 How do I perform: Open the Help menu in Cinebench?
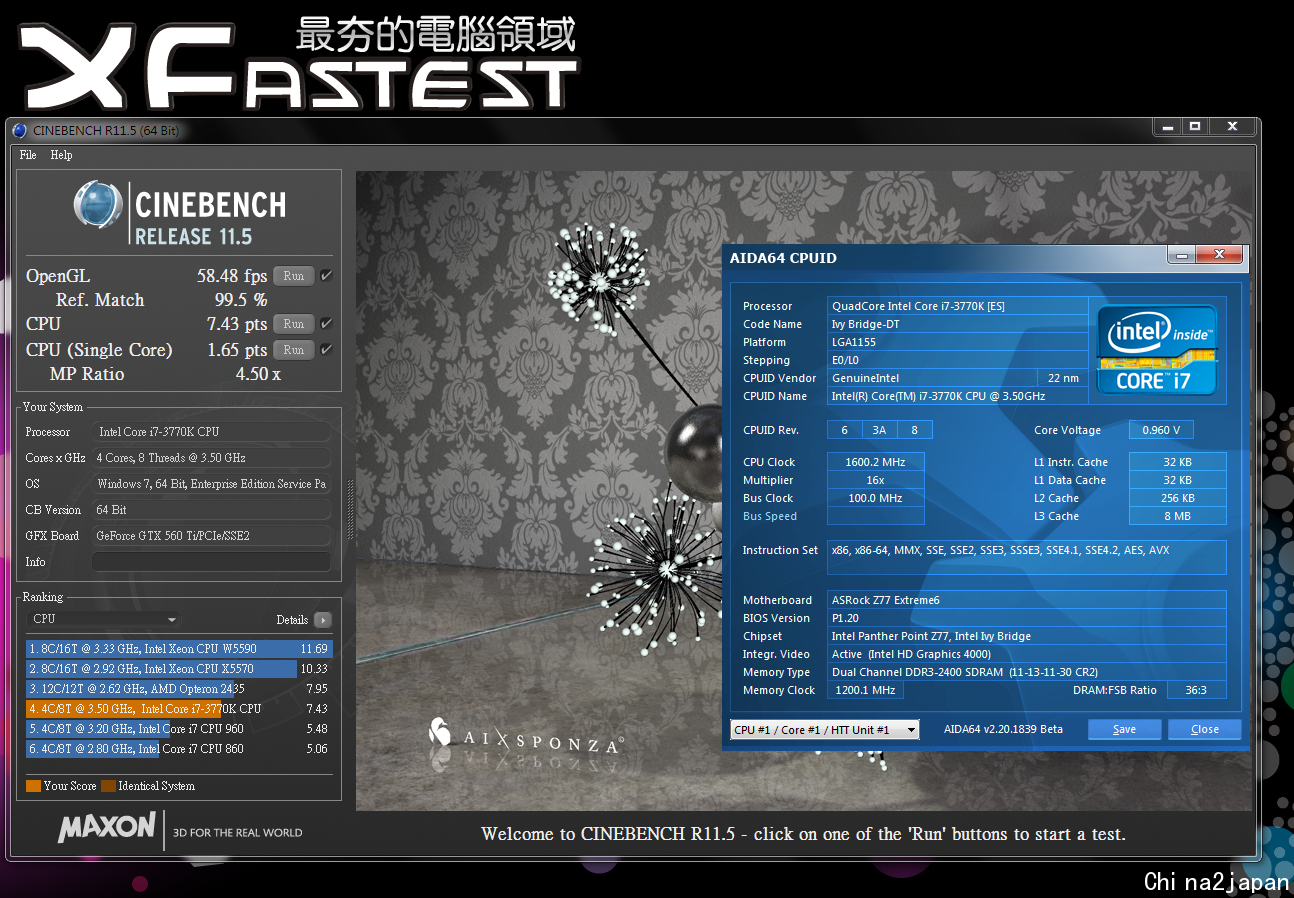point(62,155)
